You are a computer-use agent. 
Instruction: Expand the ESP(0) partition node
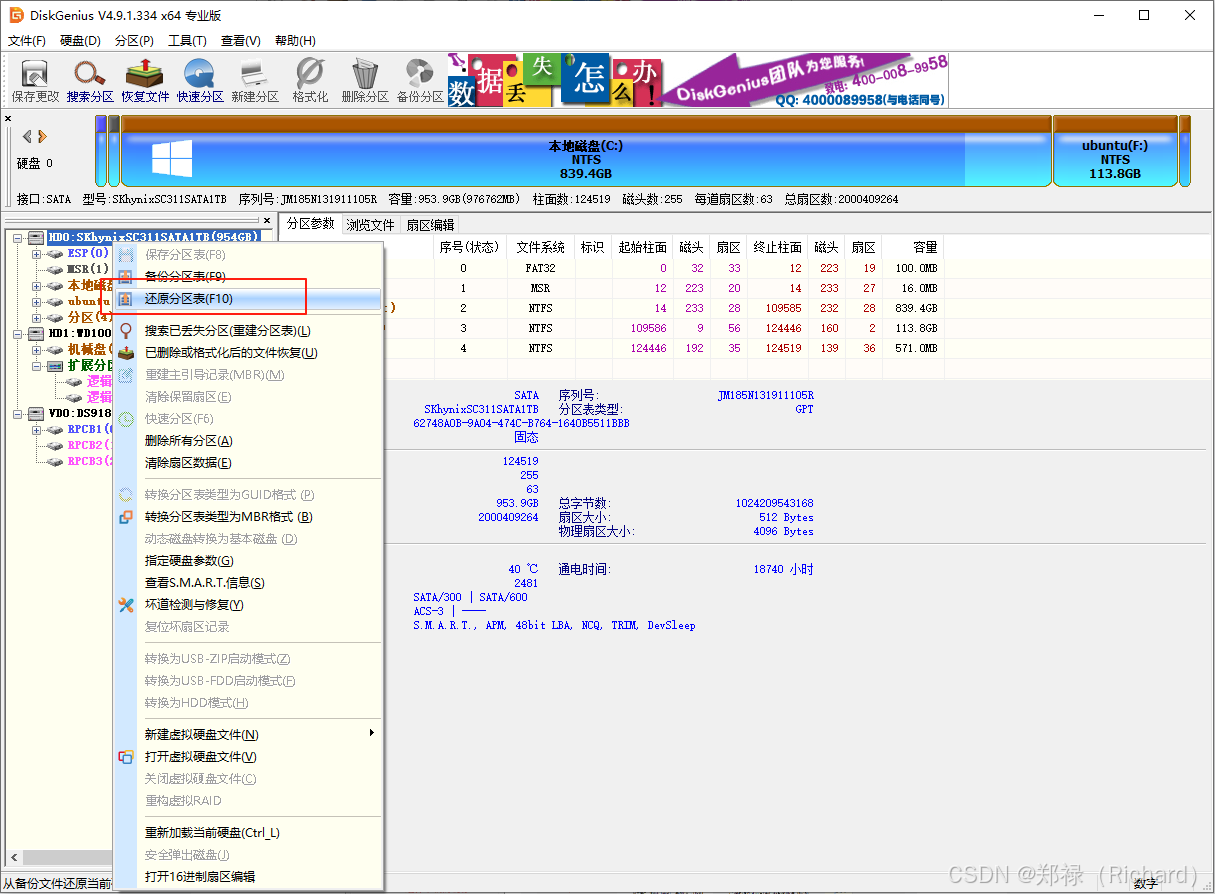[36, 253]
